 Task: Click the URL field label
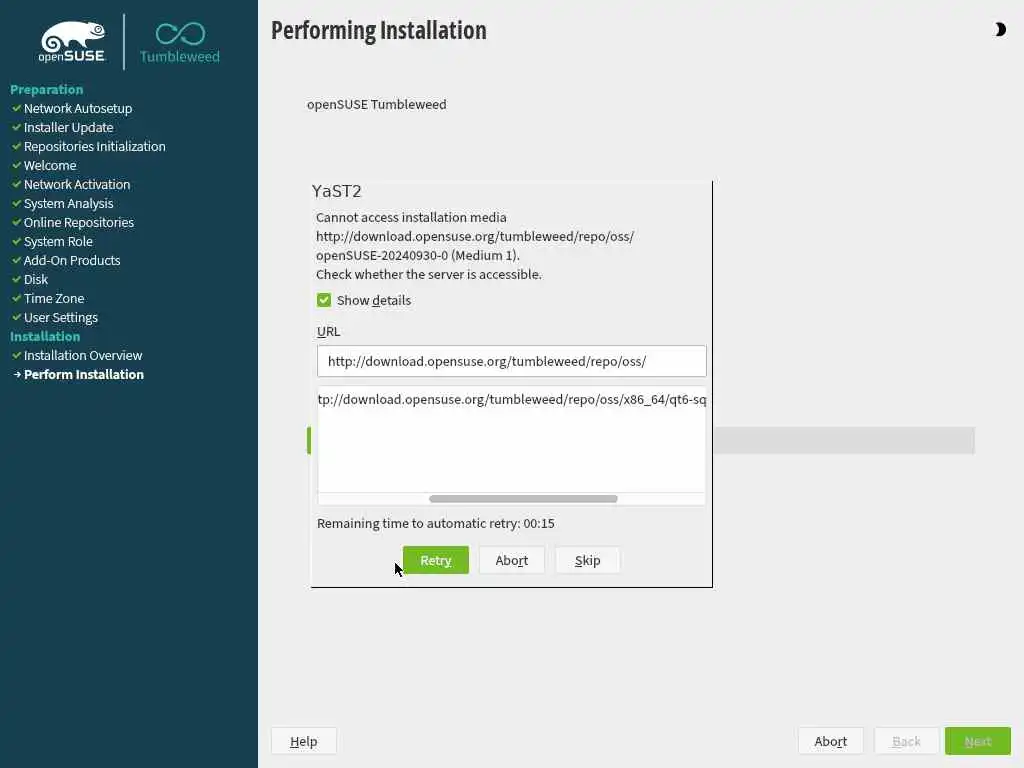328,331
